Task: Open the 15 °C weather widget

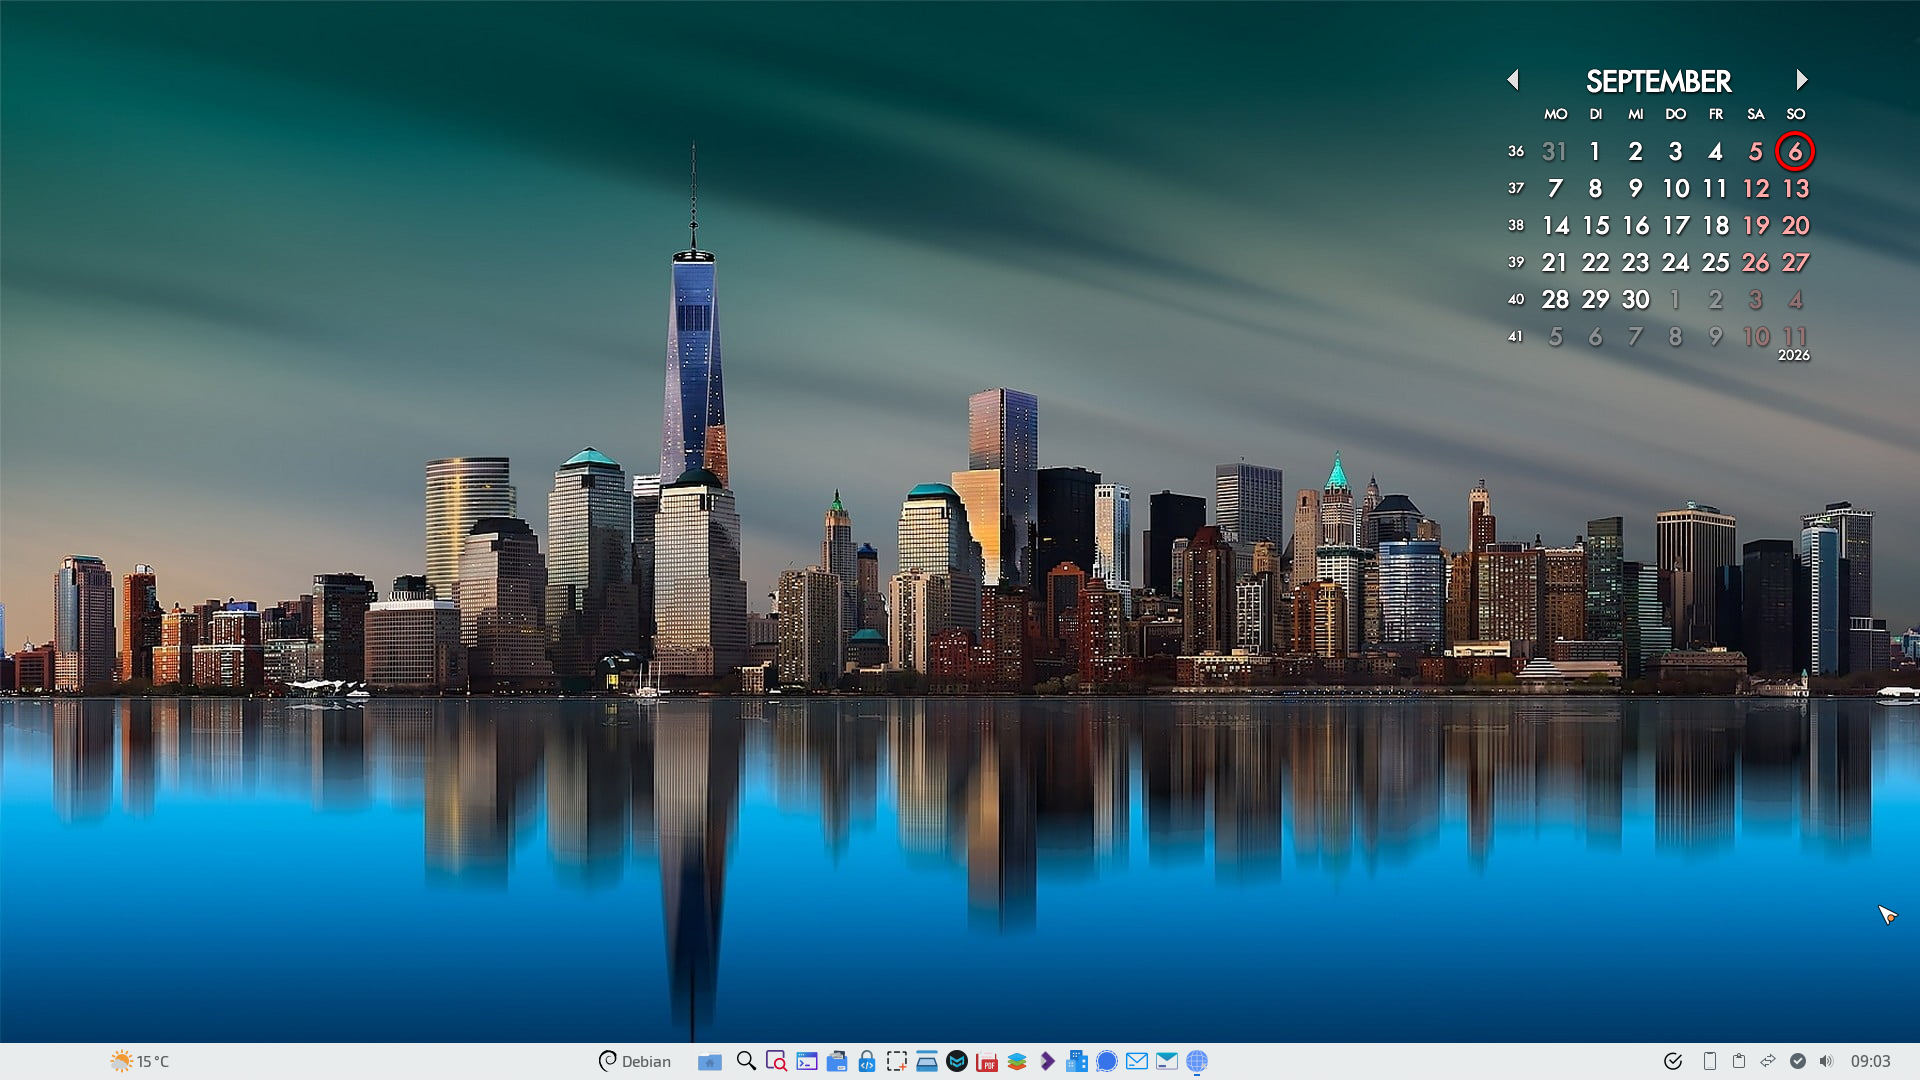Action: [139, 1061]
